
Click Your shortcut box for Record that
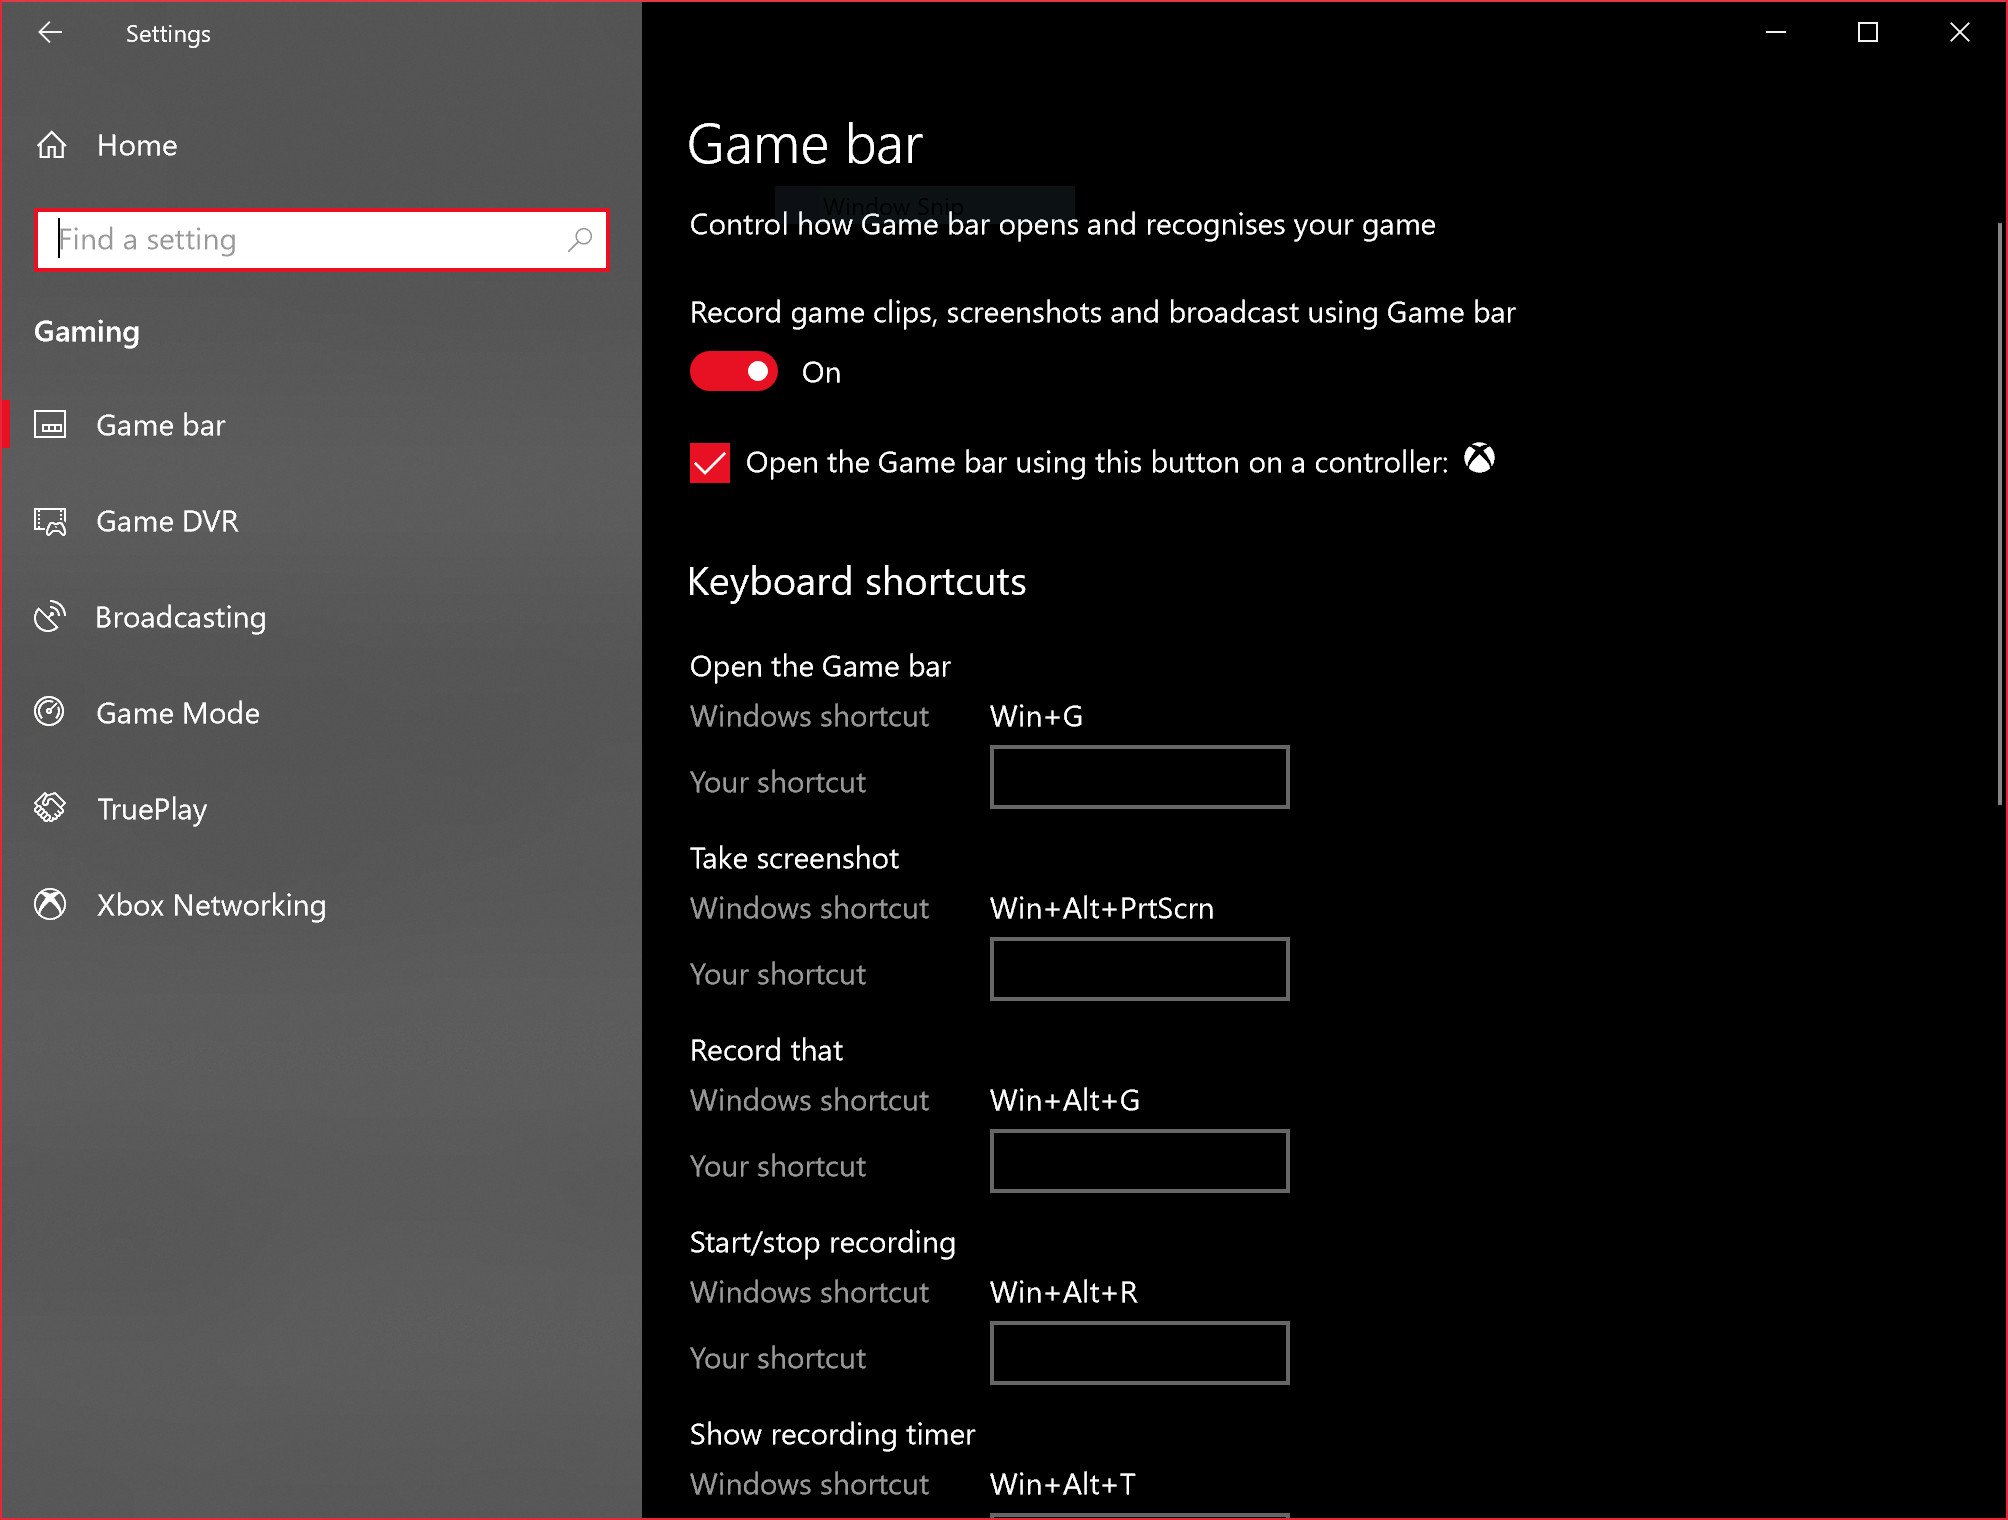1139,1161
